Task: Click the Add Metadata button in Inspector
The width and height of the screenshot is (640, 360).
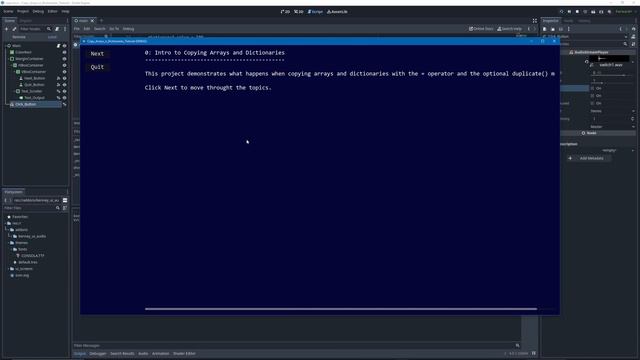Action: 588,158
